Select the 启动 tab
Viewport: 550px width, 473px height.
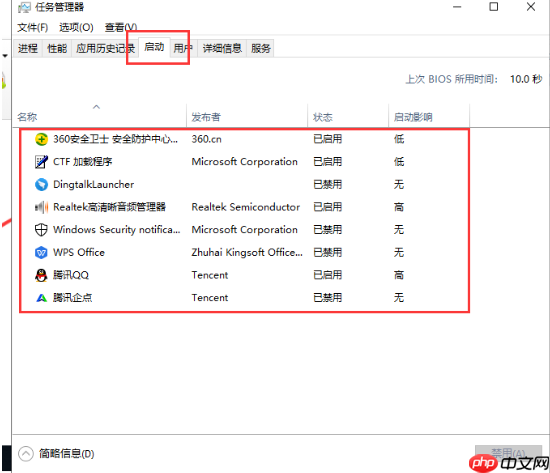[x=154, y=47]
